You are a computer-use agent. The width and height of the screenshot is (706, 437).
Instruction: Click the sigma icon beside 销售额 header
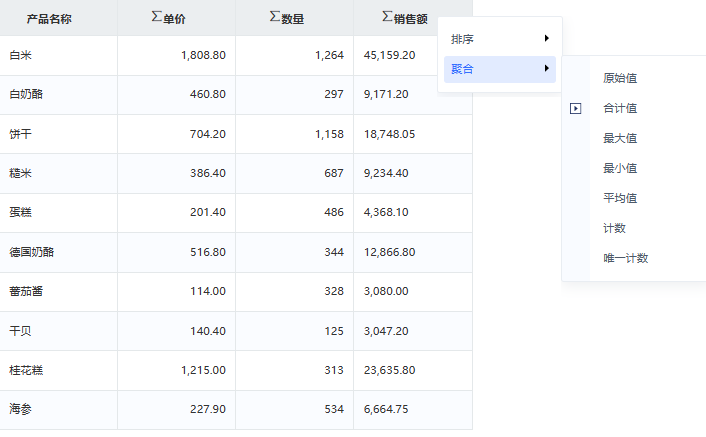[387, 17]
